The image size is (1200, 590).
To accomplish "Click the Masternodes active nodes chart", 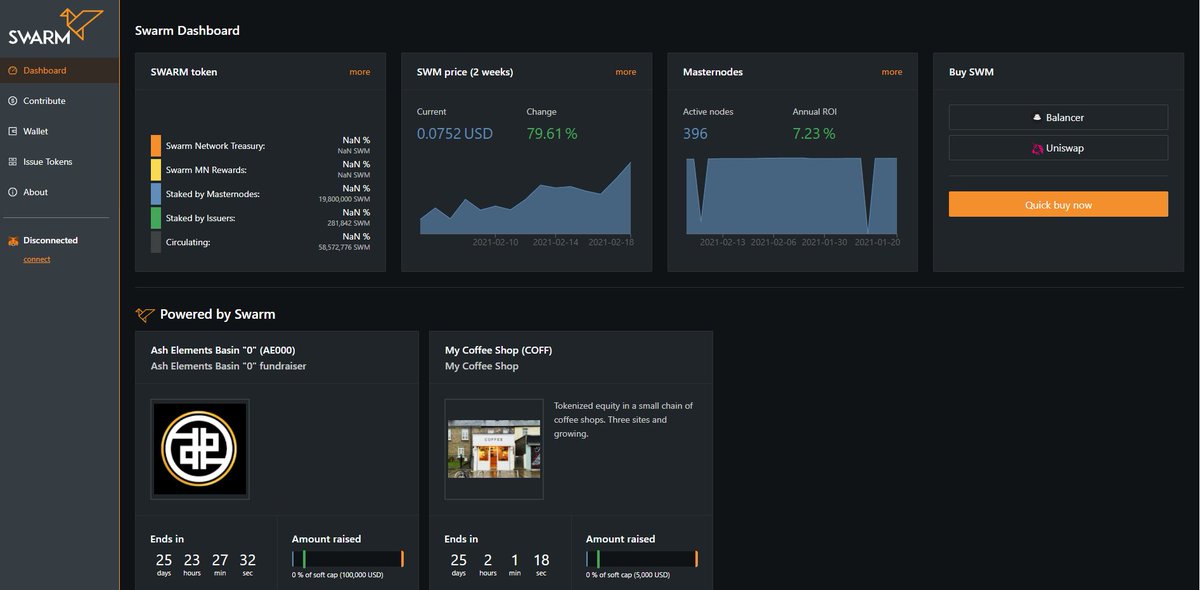I will 791,195.
